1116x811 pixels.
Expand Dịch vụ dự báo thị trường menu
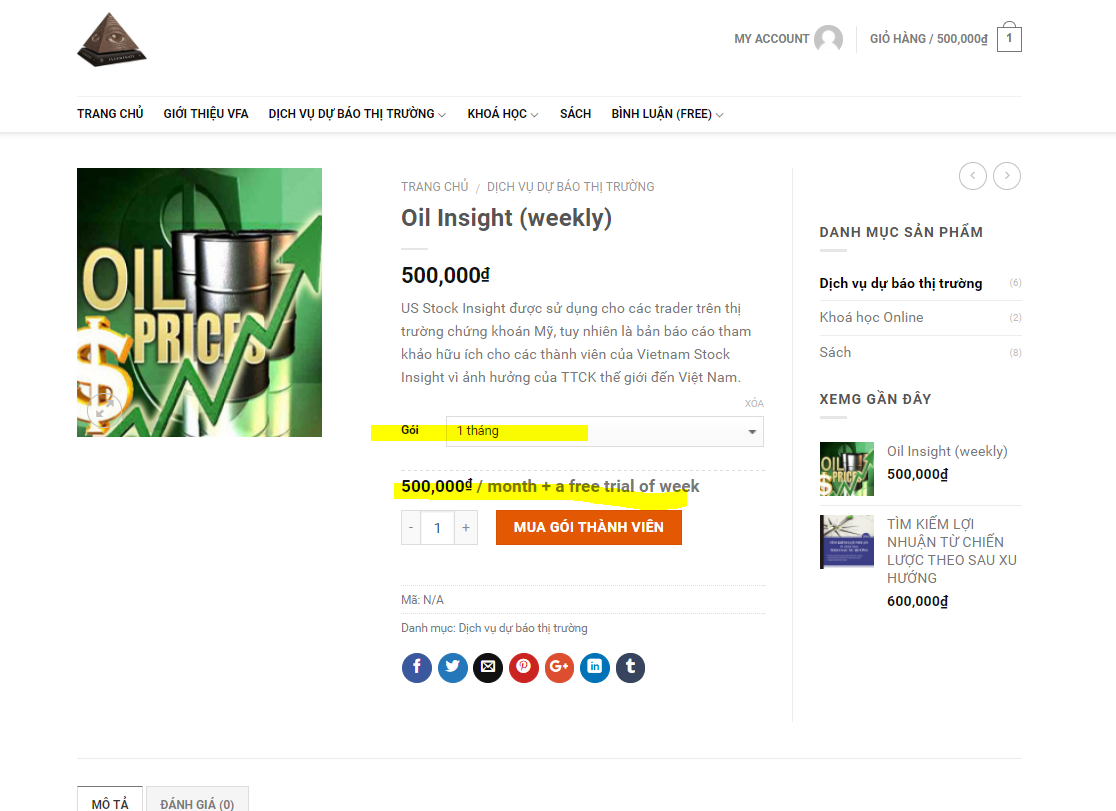pyautogui.click(x=357, y=114)
